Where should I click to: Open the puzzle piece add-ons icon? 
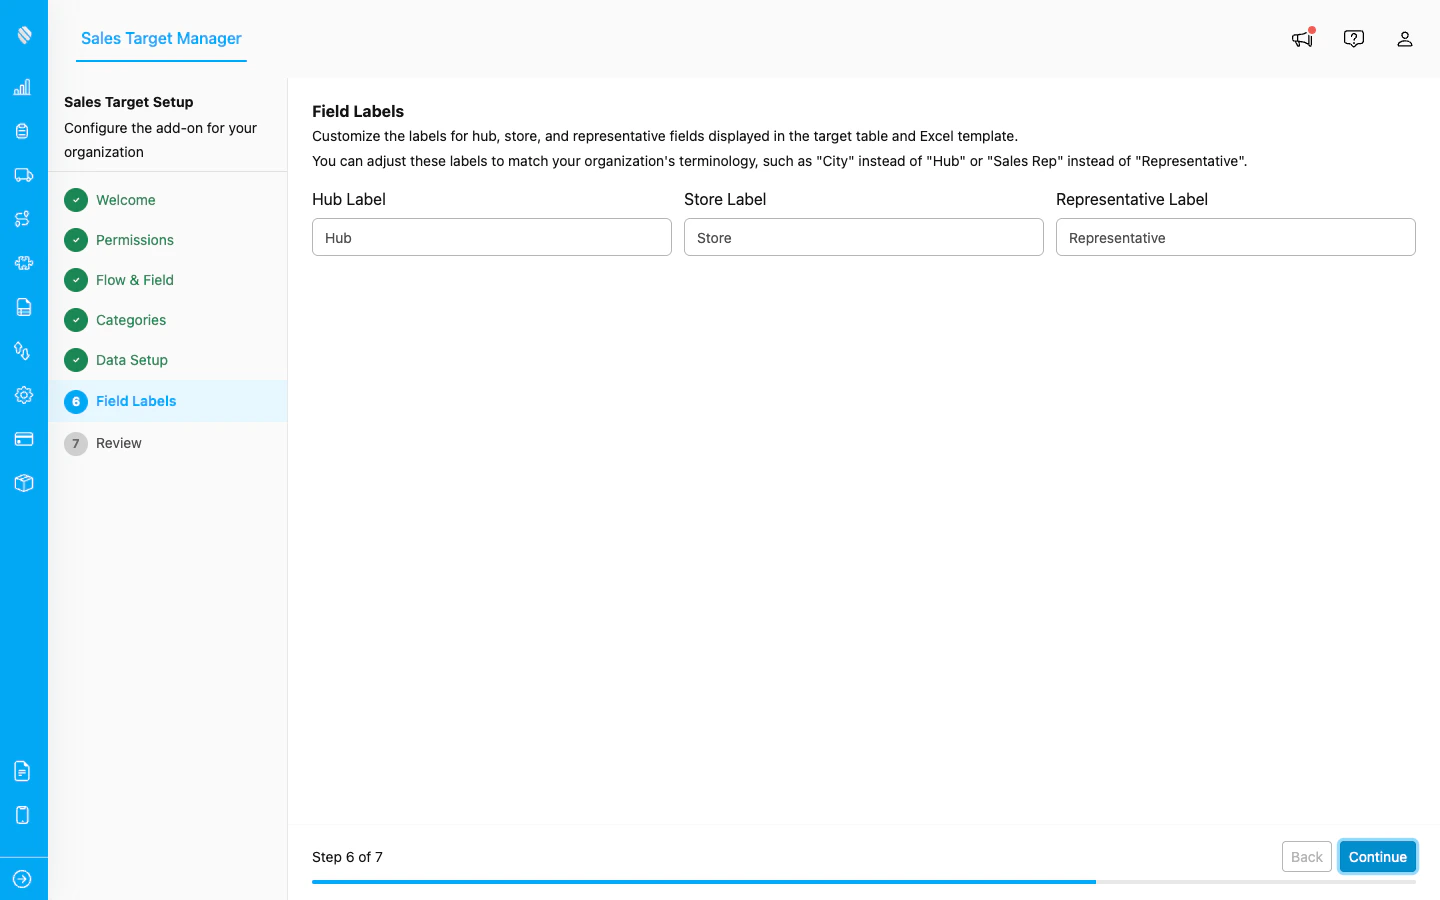click(x=23, y=263)
